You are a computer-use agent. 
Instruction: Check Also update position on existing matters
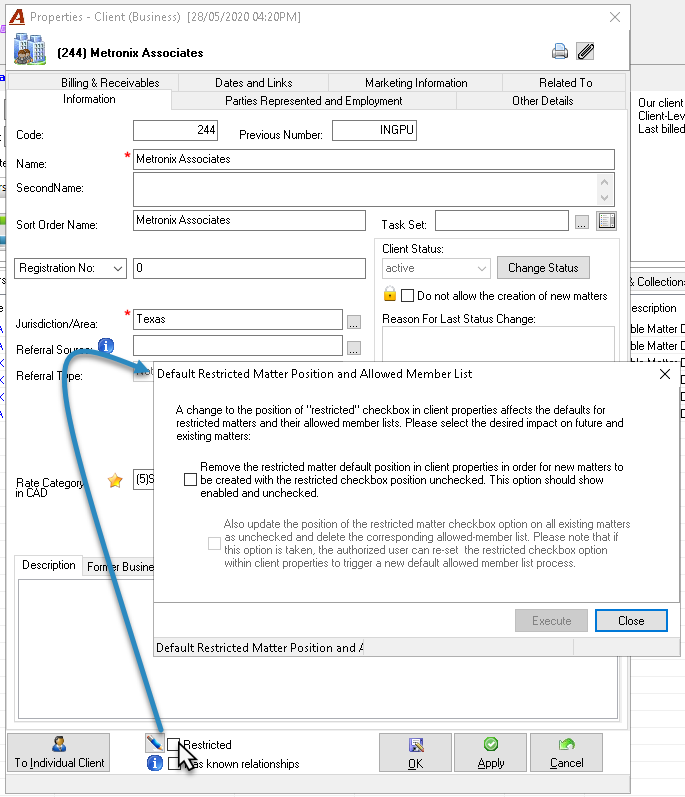[214, 543]
